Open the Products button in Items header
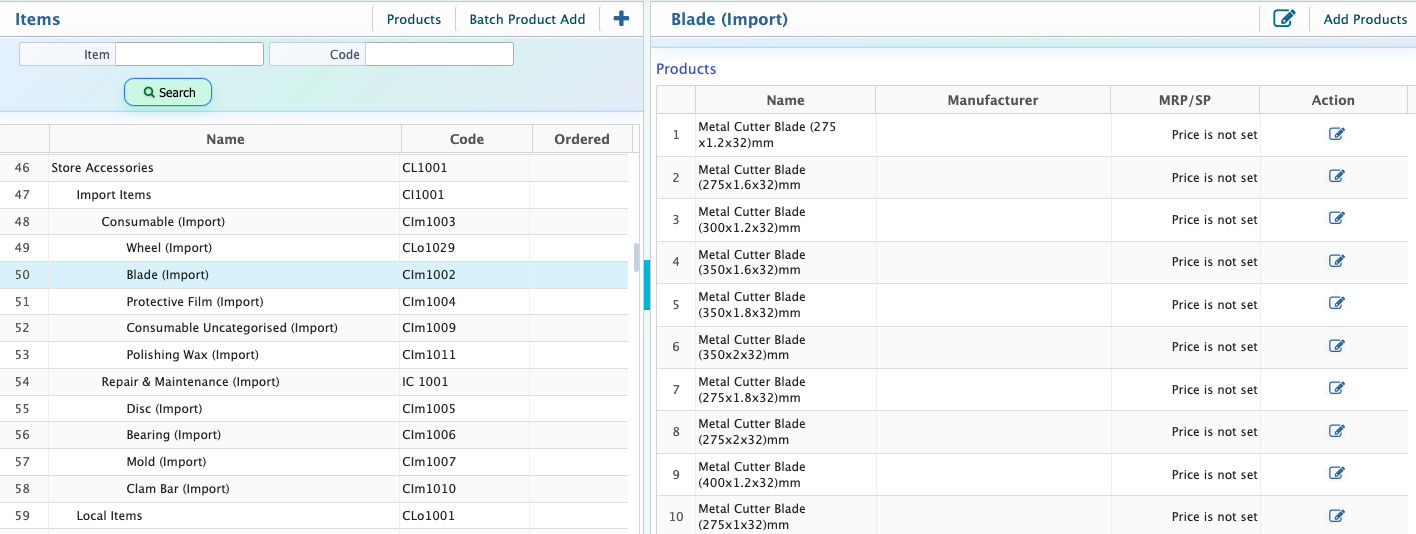Viewport: 1416px width, 534px height. tap(414, 19)
